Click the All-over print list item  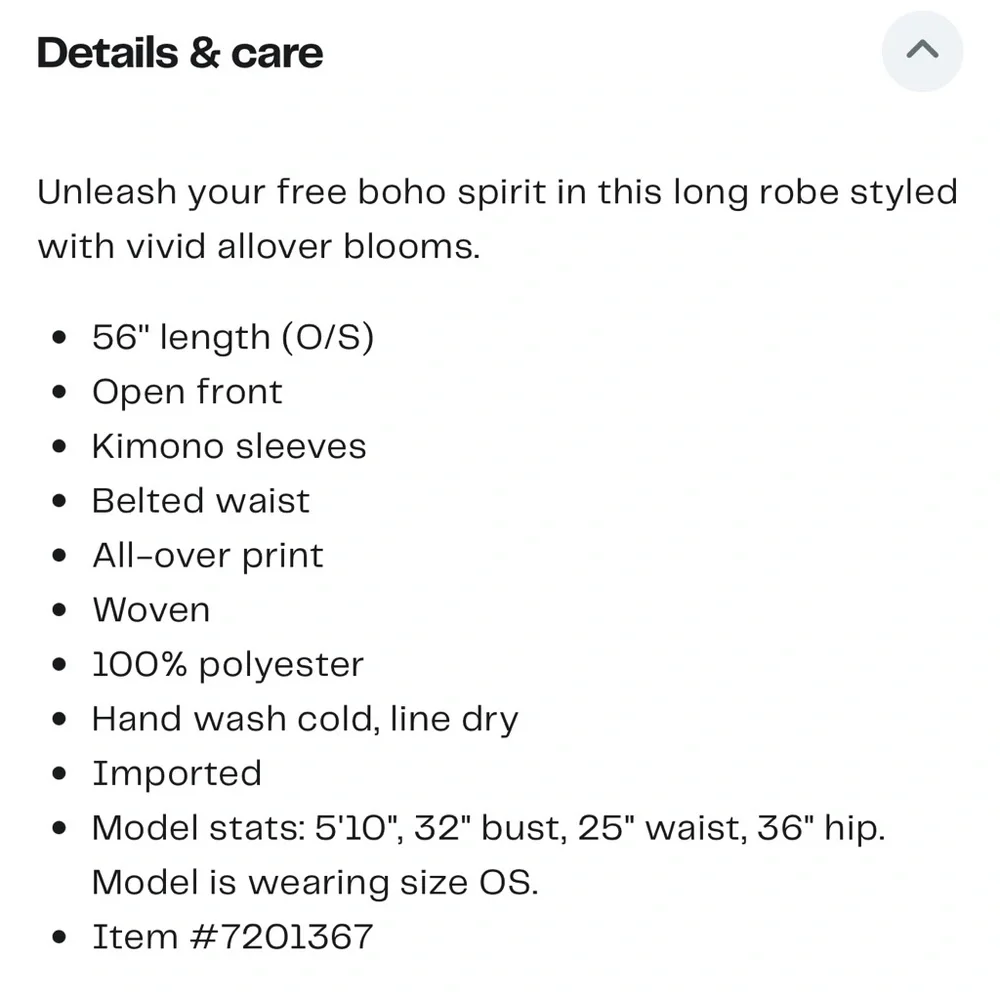point(208,555)
